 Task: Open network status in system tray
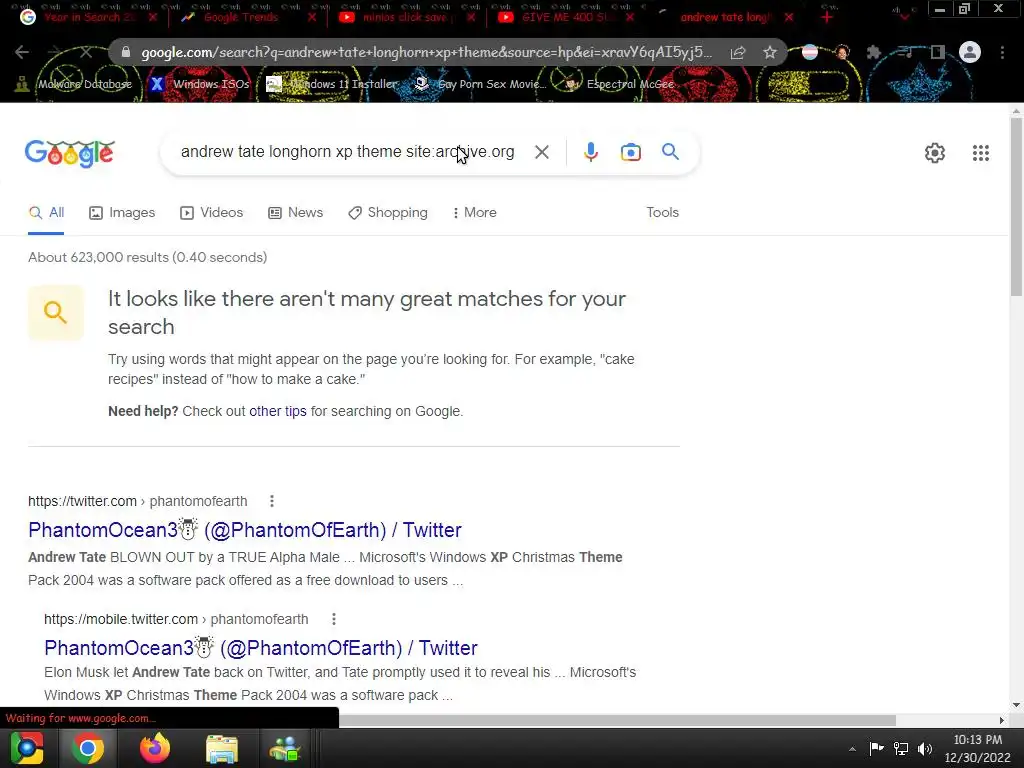point(901,749)
